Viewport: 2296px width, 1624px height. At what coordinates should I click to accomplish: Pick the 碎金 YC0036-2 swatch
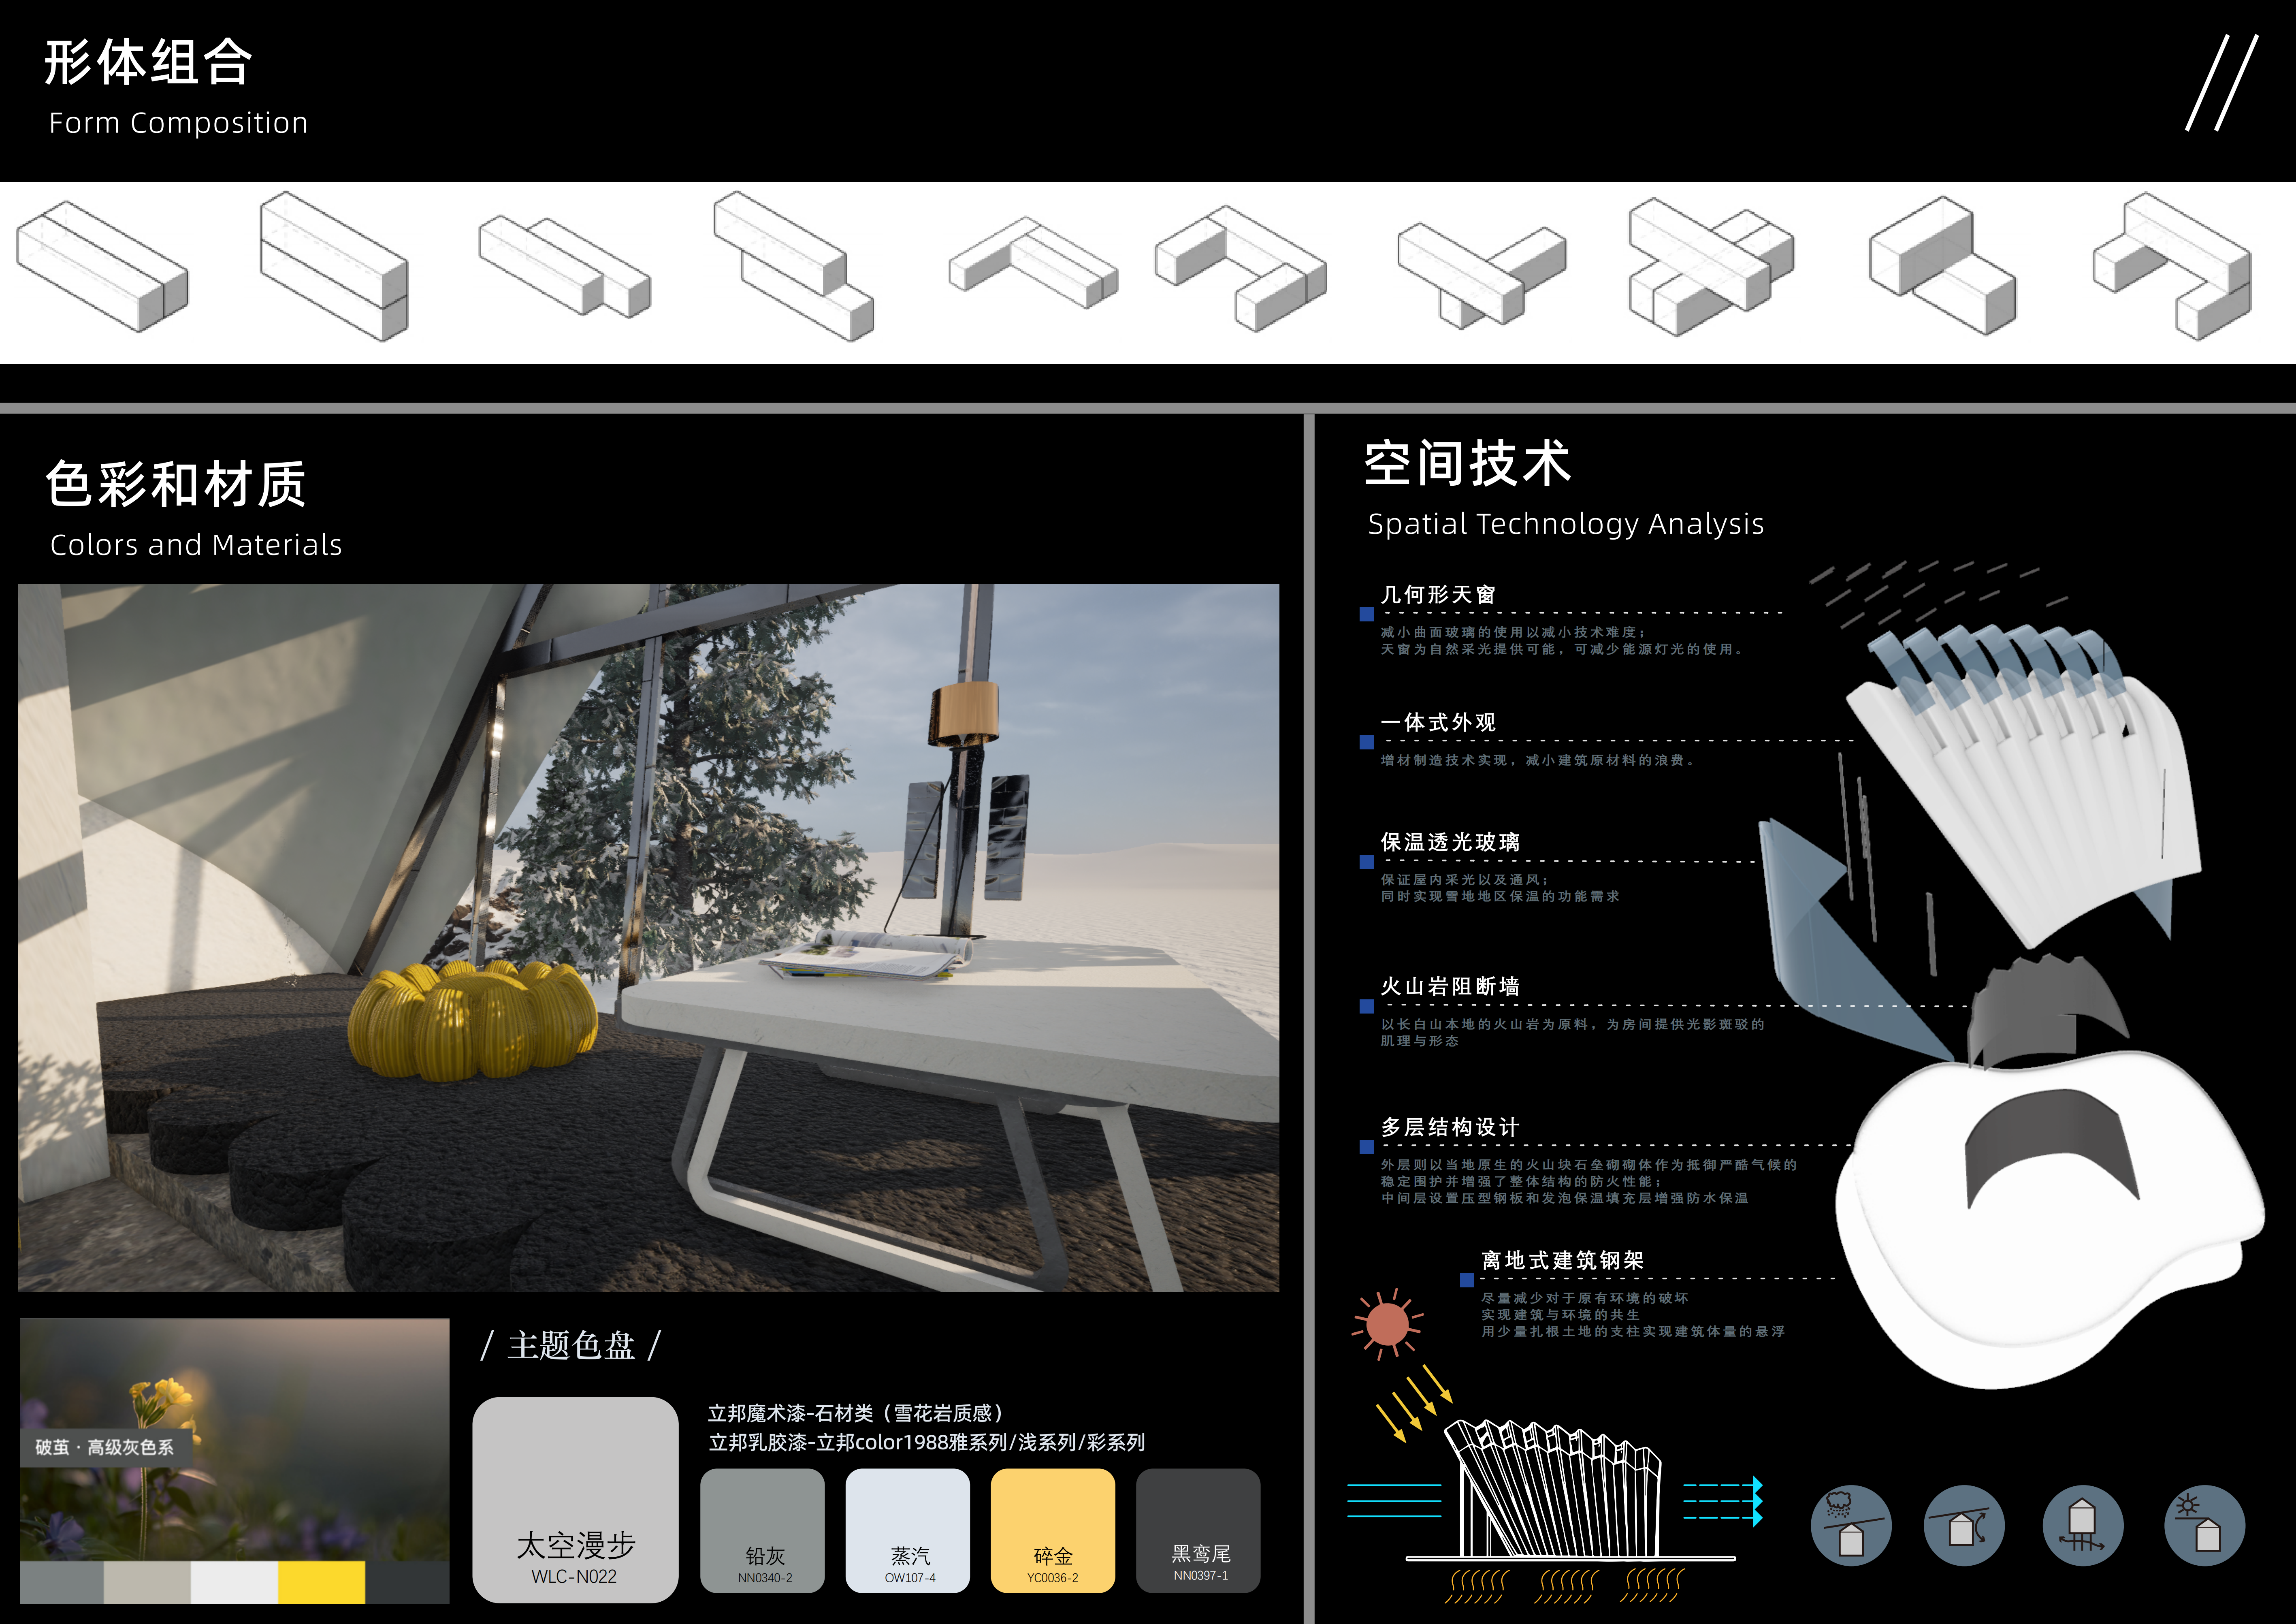[x=1053, y=1530]
